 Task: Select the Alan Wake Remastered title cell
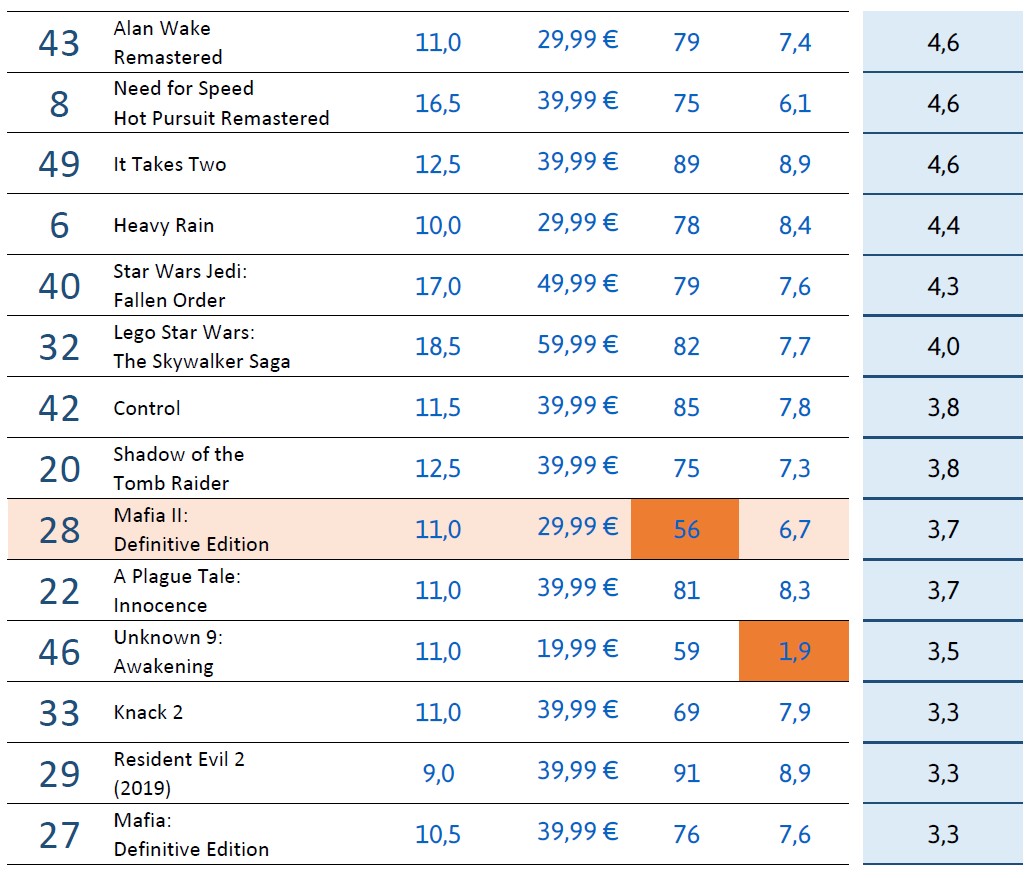click(x=168, y=43)
